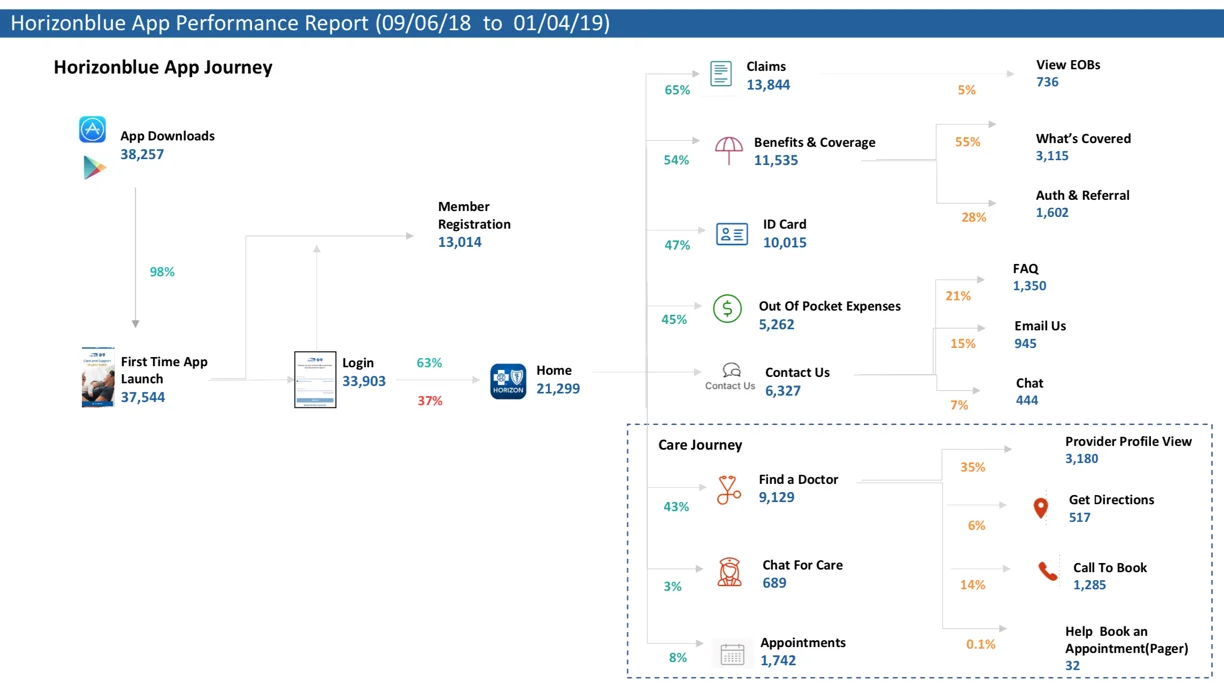
Task: Click App Downloads value 38,257
Action: (x=142, y=154)
